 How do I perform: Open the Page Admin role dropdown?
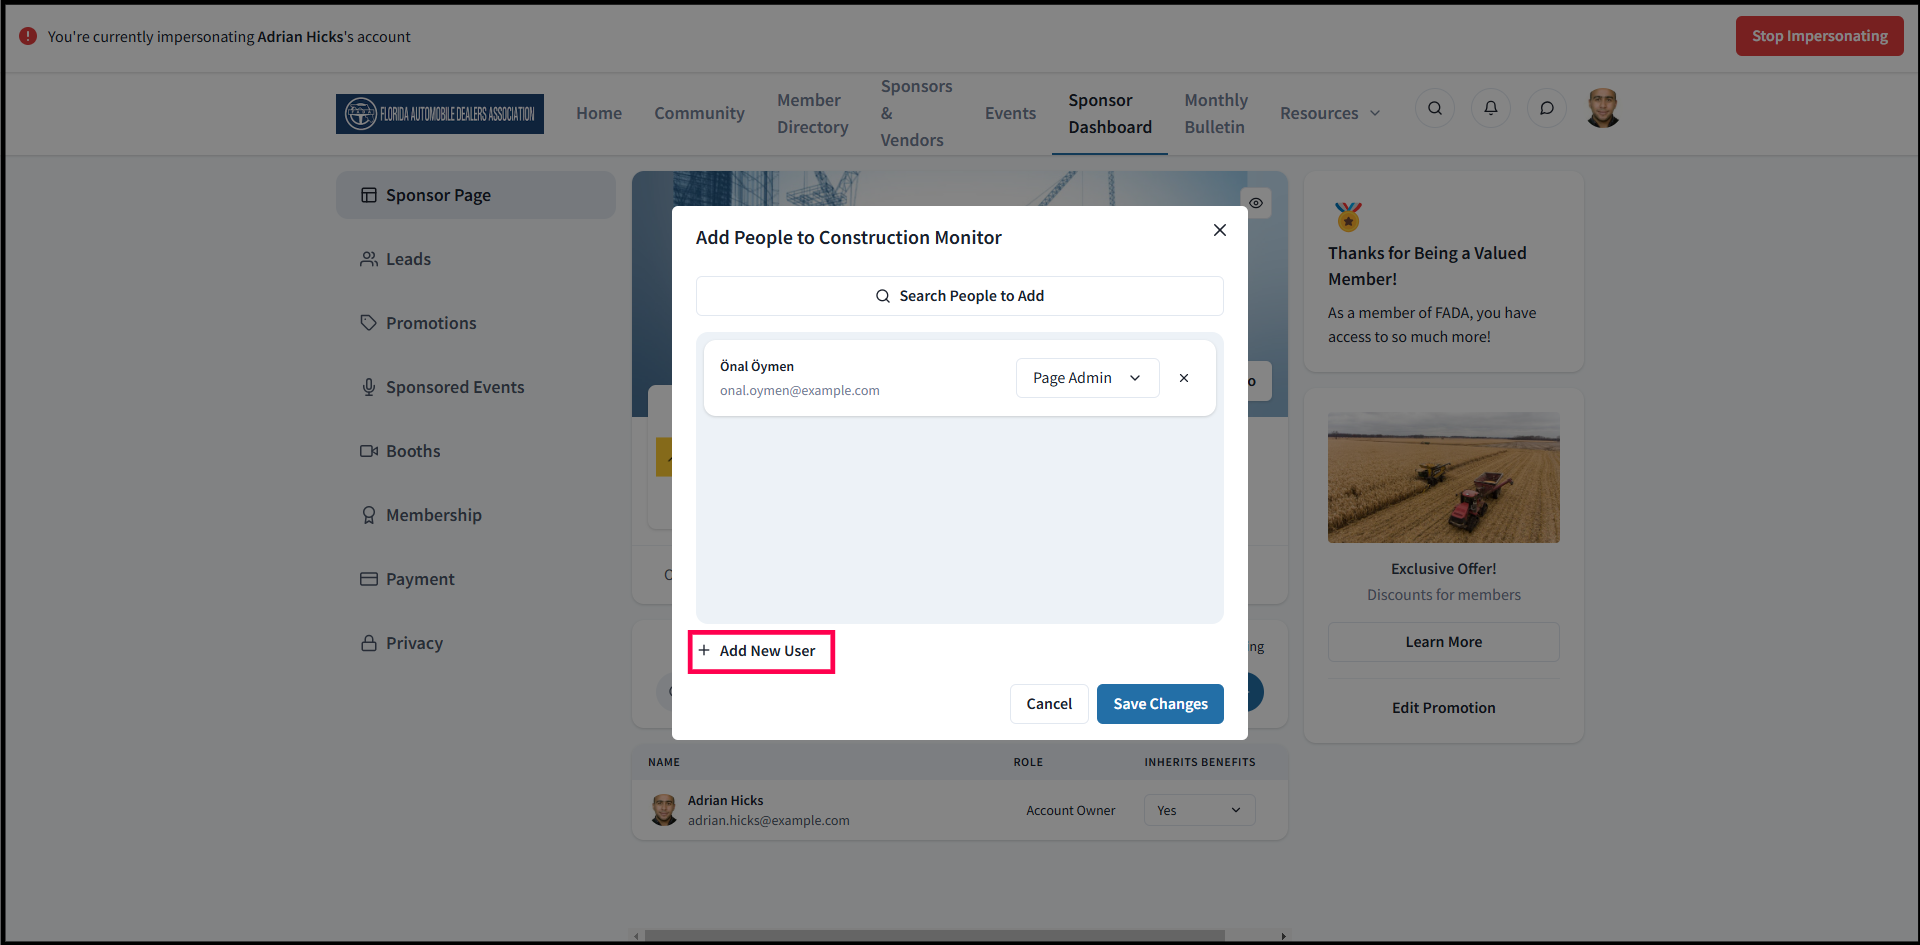click(x=1088, y=378)
